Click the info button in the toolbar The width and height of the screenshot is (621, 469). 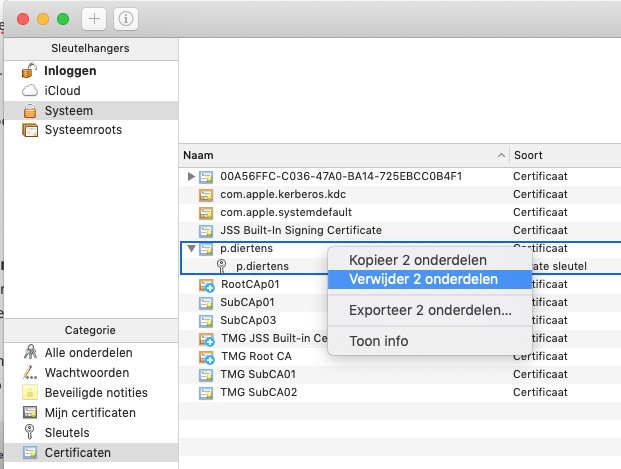pyautogui.click(x=126, y=19)
